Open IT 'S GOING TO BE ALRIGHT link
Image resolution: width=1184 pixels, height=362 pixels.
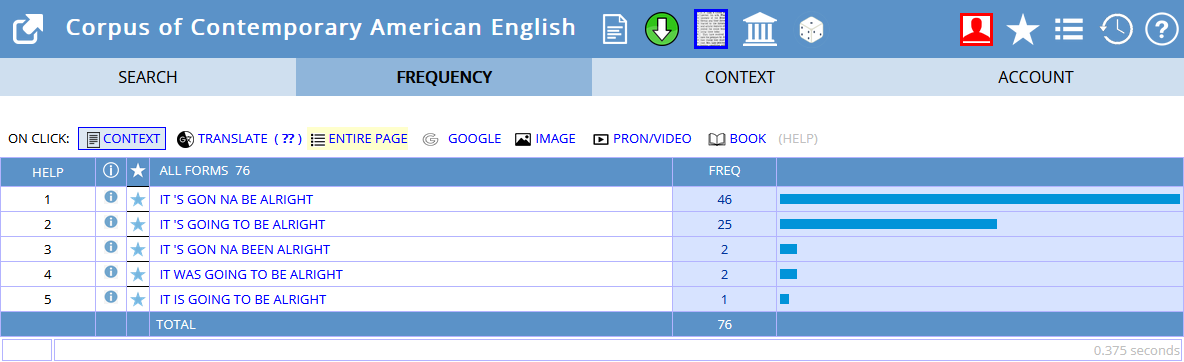[x=242, y=224]
